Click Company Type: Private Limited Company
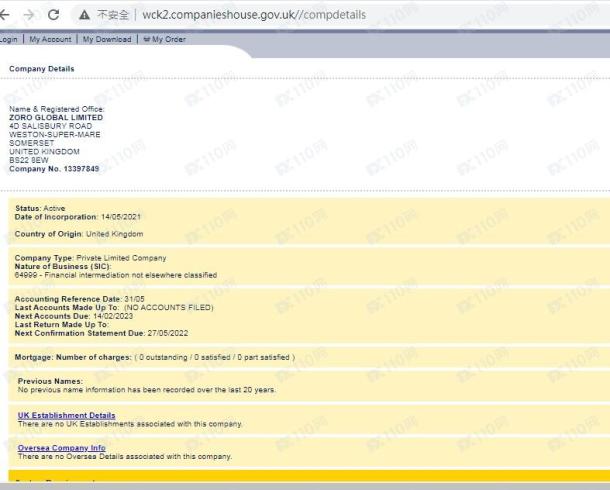This screenshot has width=610, height=490. coord(90,258)
